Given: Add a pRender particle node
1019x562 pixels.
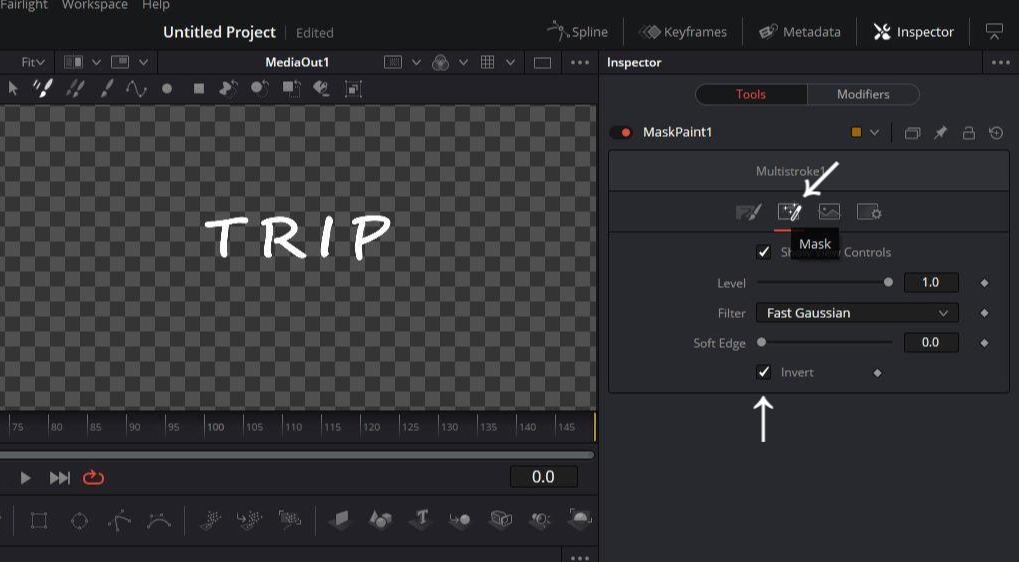Looking at the screenshot, I should 290,519.
